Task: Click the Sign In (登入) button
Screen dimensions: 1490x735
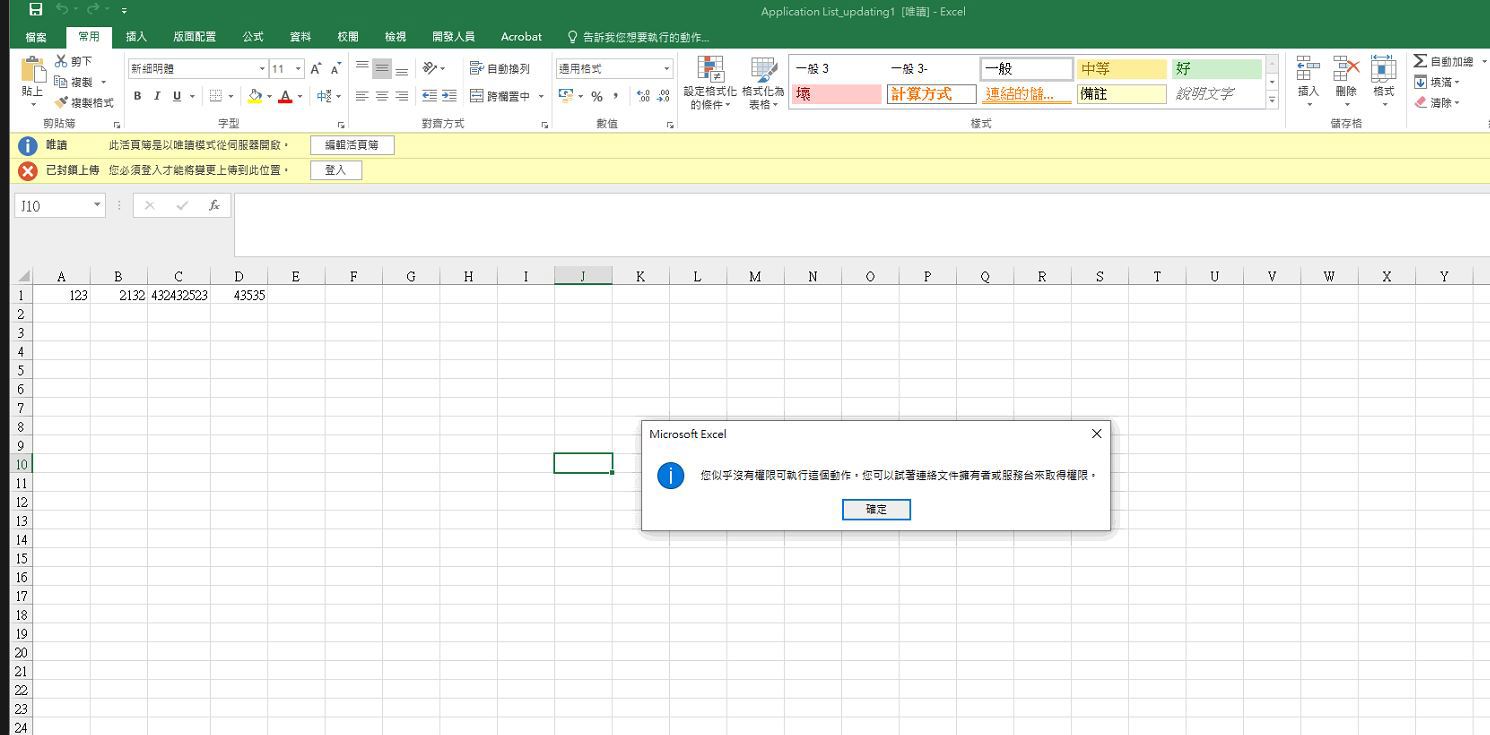Action: [335, 171]
